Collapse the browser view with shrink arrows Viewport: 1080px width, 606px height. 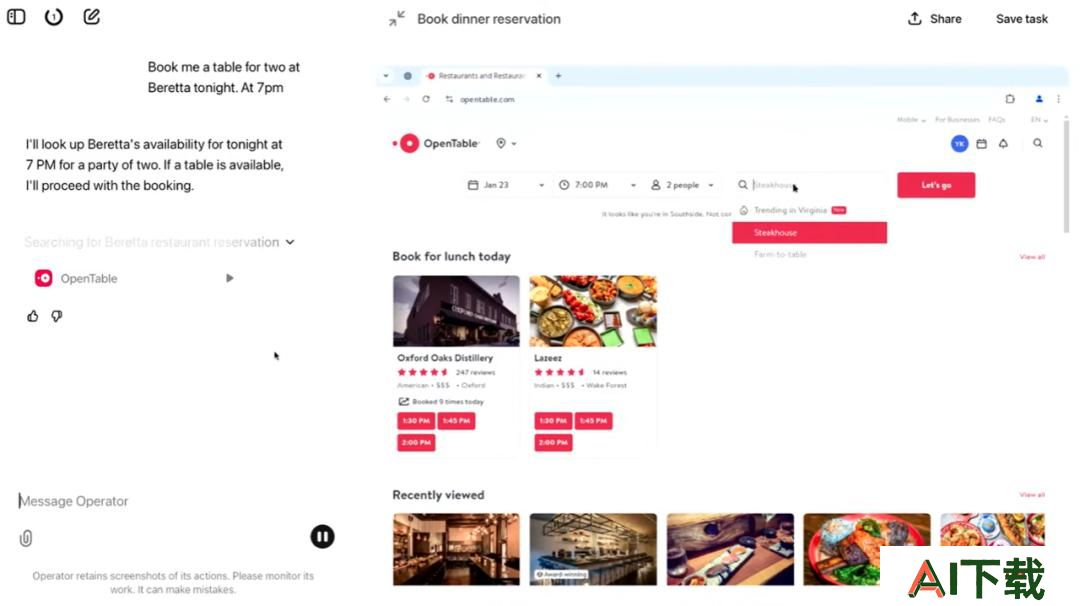point(397,19)
